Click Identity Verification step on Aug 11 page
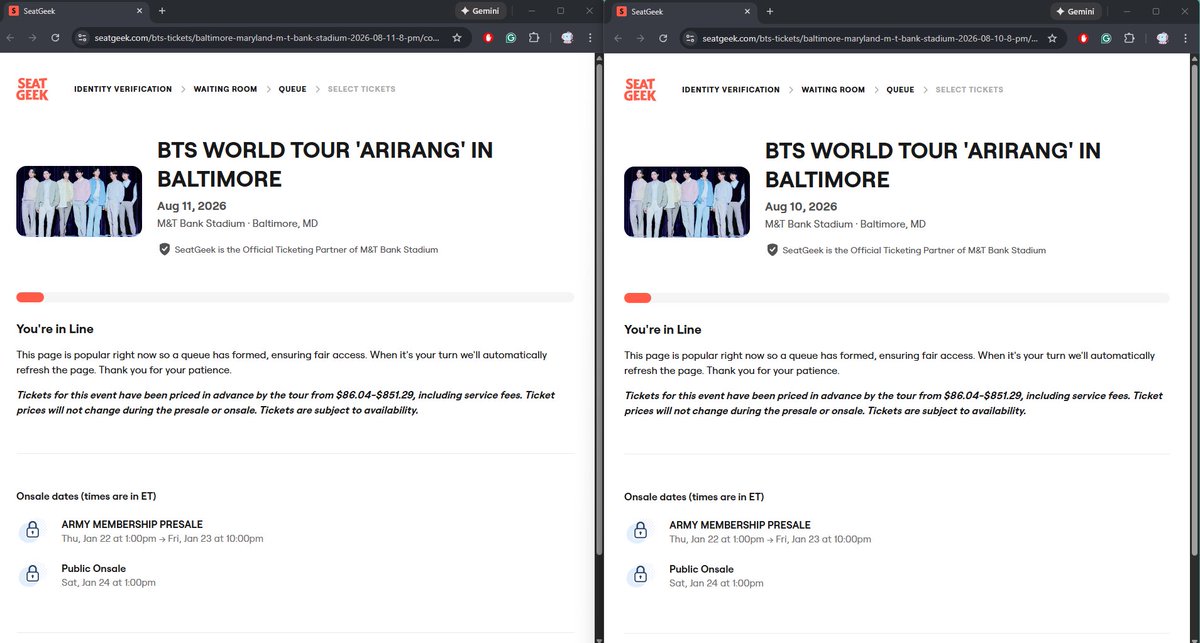This screenshot has width=1200, height=643. click(123, 89)
